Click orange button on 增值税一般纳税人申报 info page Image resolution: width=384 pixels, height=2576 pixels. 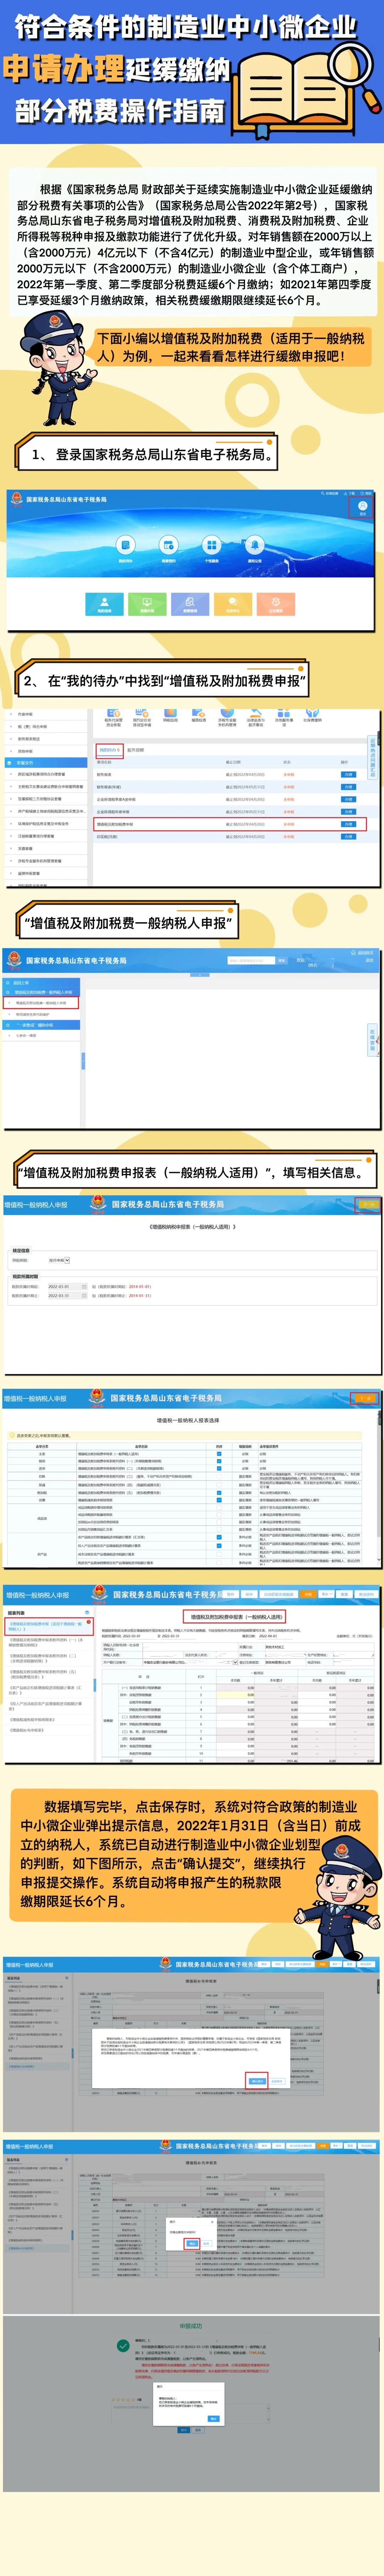(x=369, y=1205)
